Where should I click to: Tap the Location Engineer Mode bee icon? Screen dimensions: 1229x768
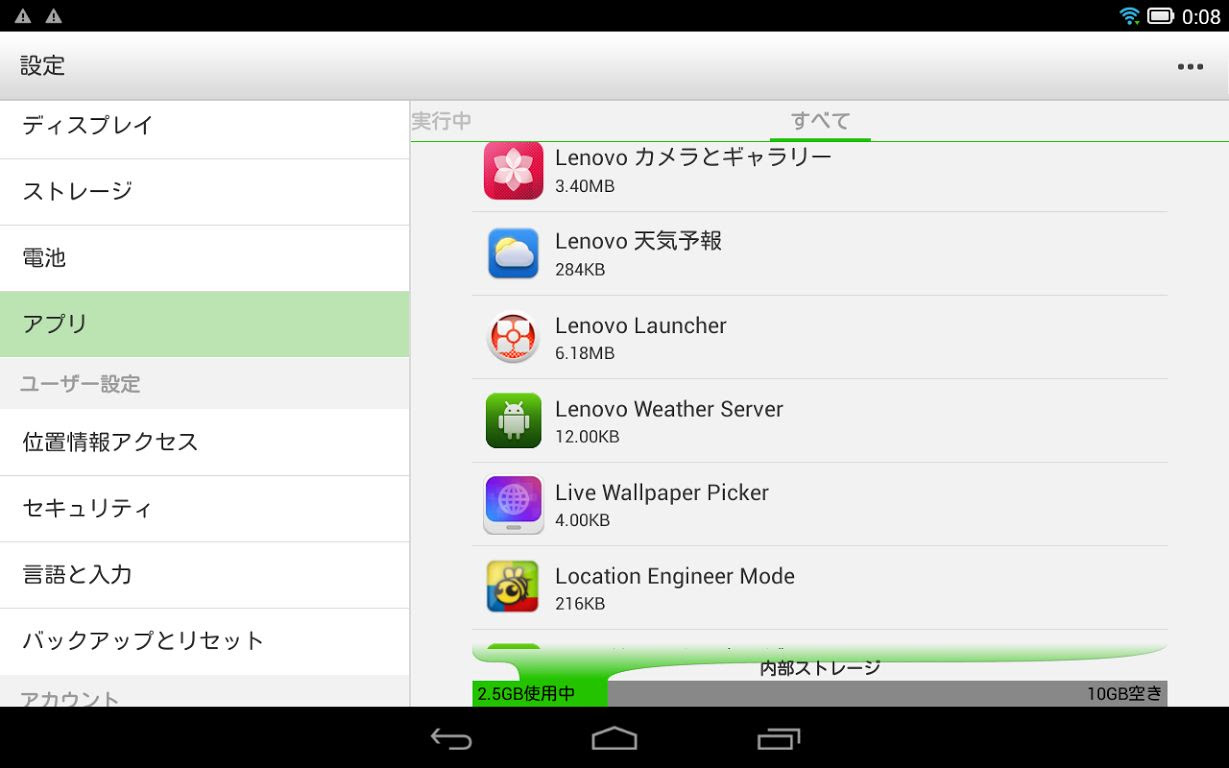coord(513,588)
